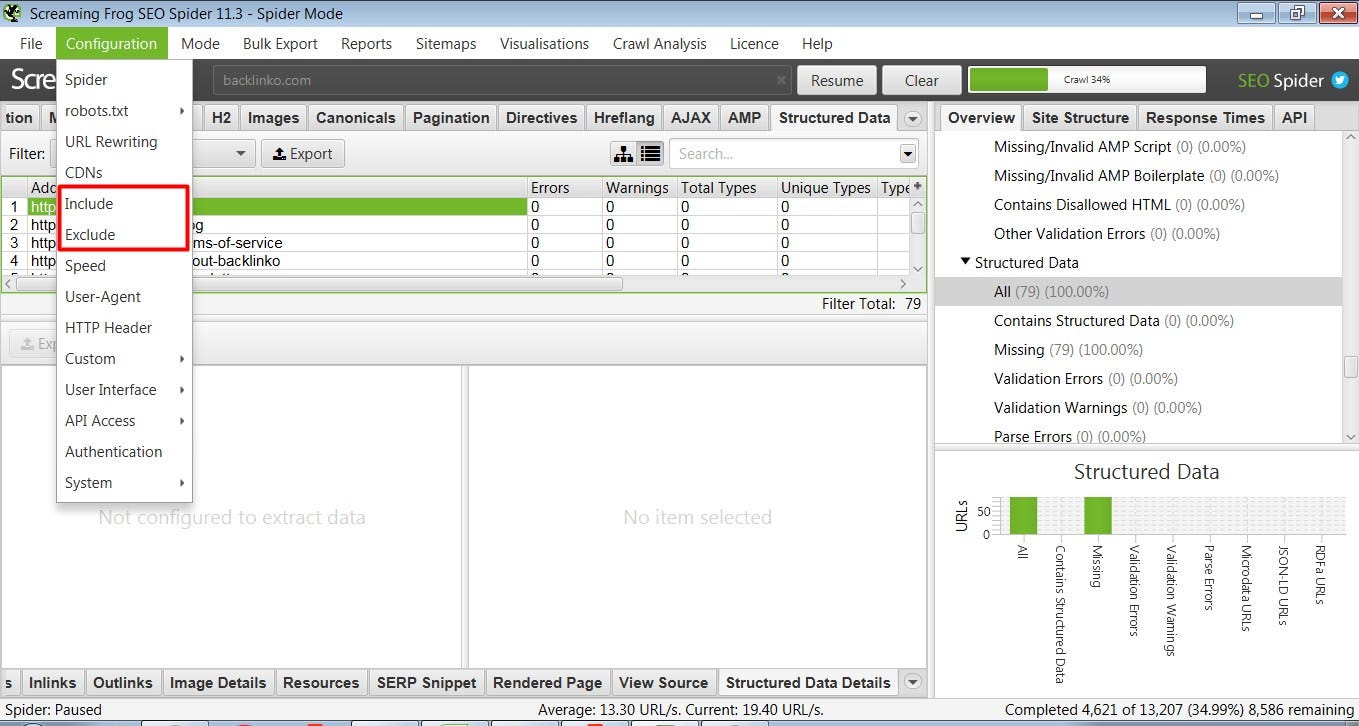Open the Help menu
The width and height of the screenshot is (1359, 726).
(817, 44)
